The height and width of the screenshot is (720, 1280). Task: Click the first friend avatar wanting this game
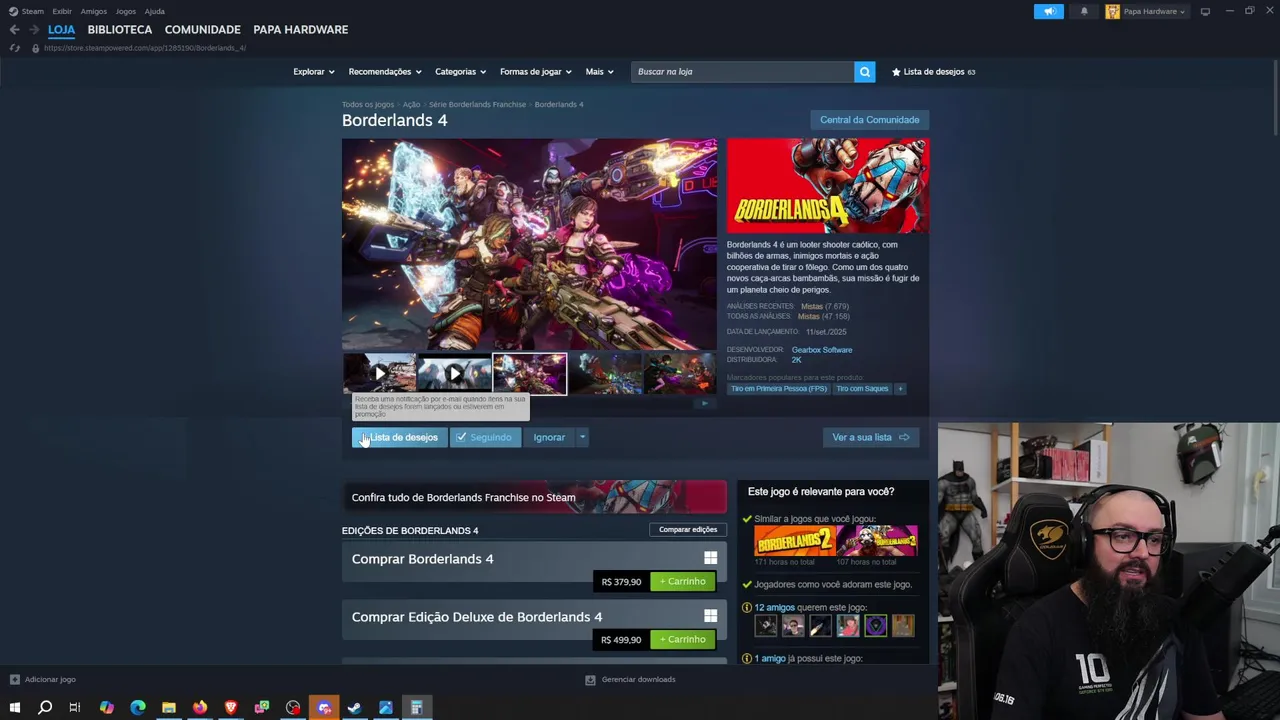[x=765, y=626]
